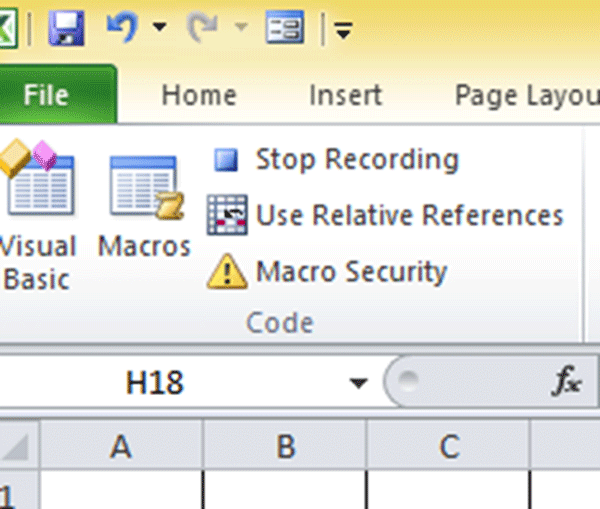Click the form icon in Quick Access Toolbar

click(x=285, y=27)
